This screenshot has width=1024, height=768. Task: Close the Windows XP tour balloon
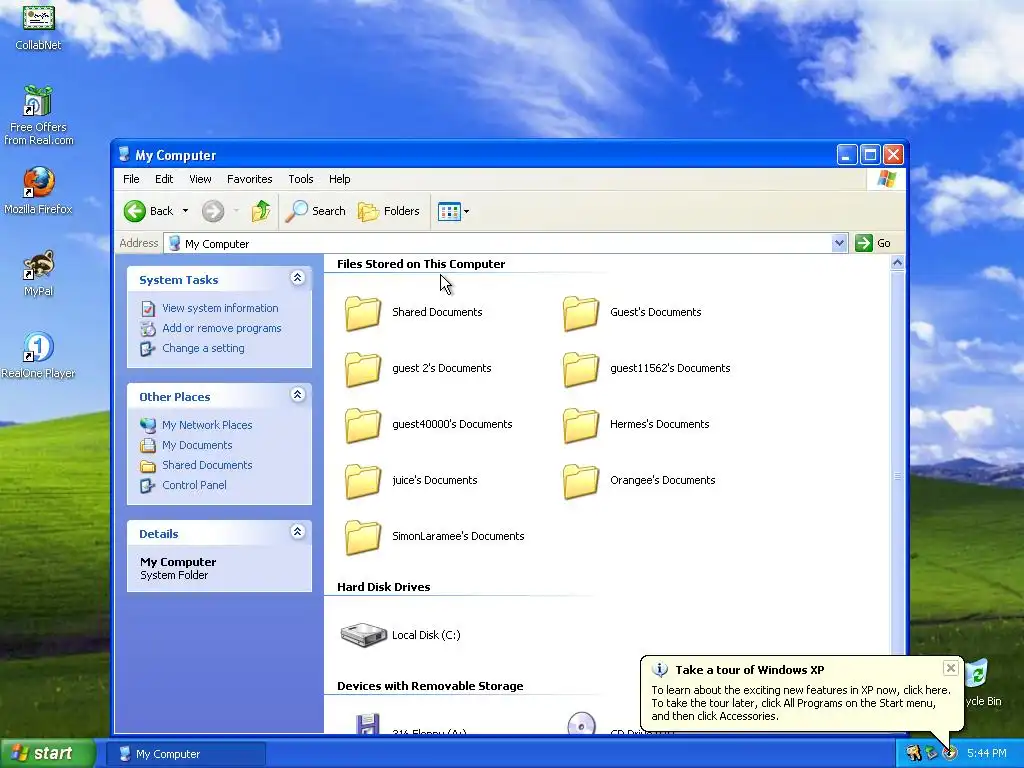tap(951, 668)
